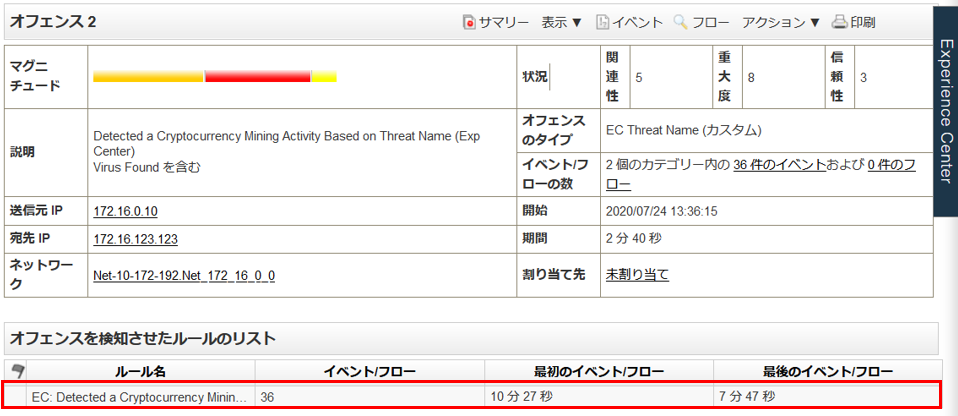The image size is (958, 416).
Task: Click the イベント toolbar label
Action: tap(638, 23)
